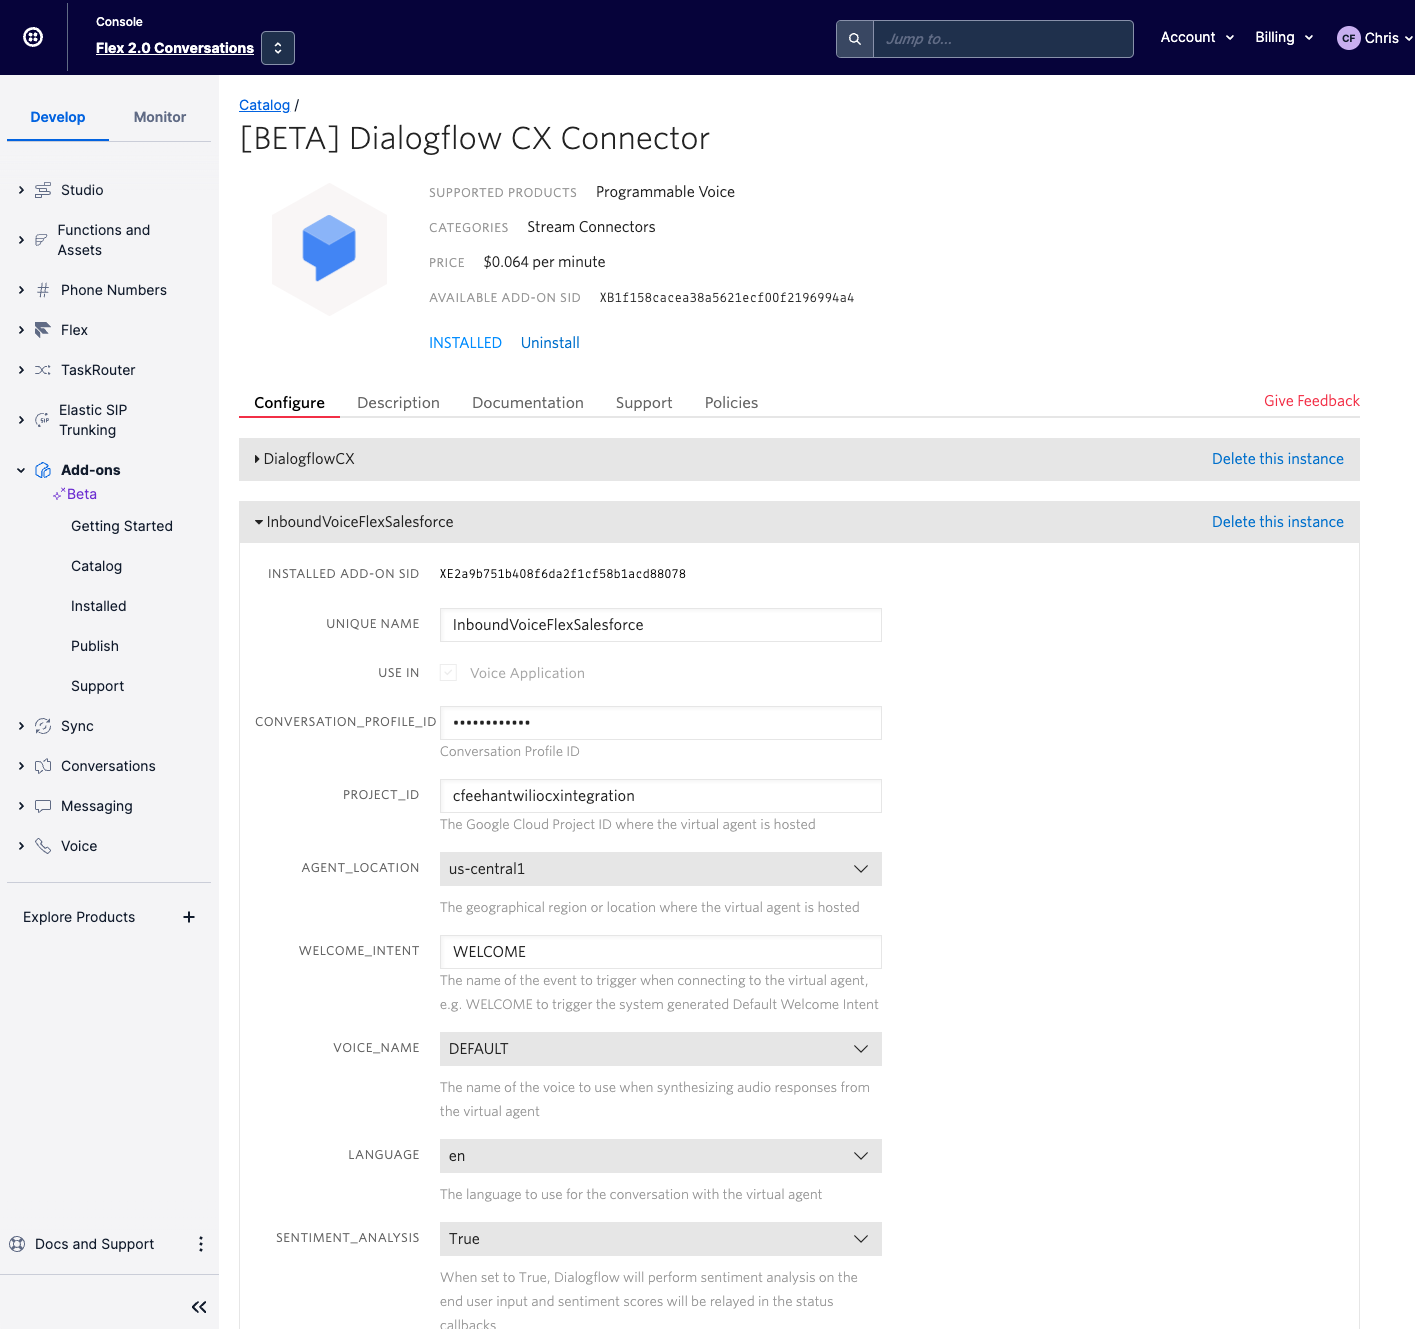Click the Dialogflow CX connector logo

tap(329, 249)
